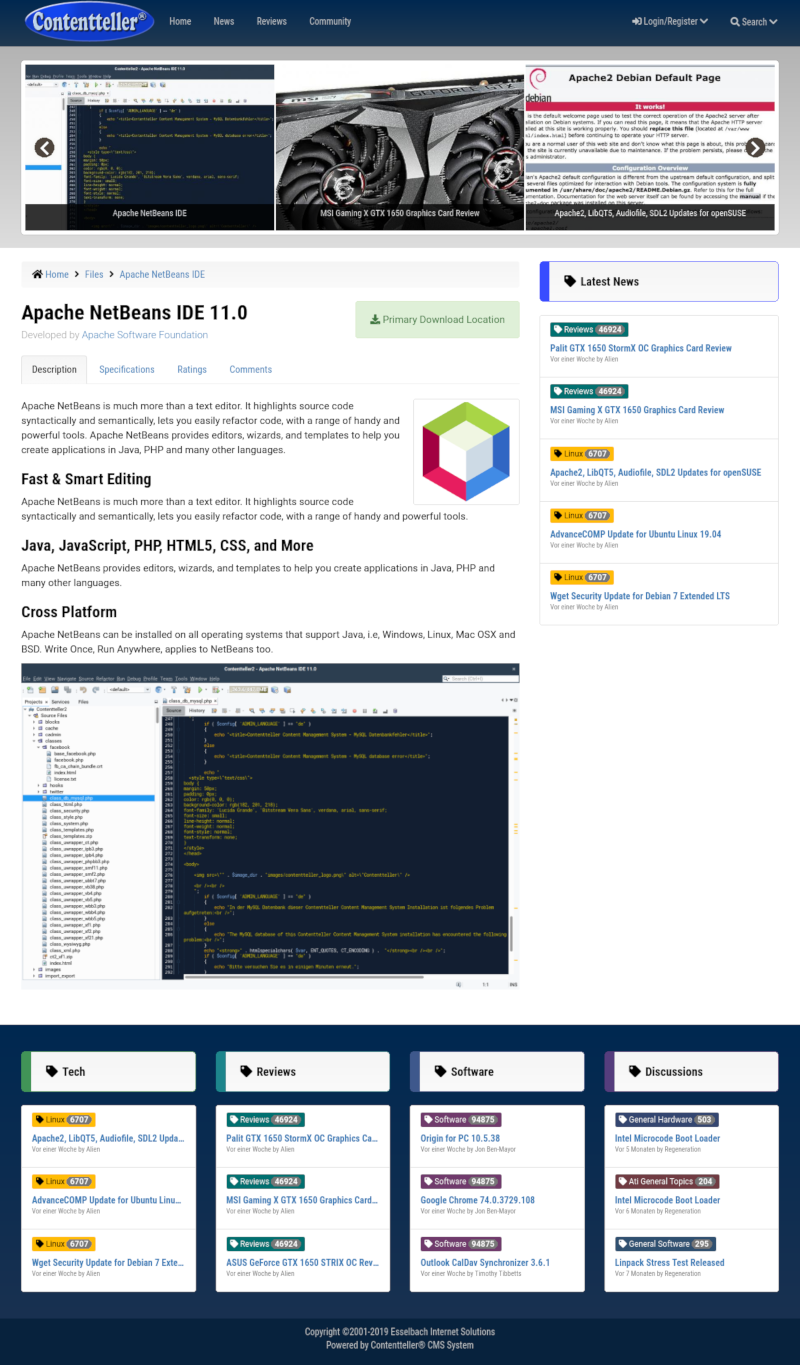Switch to the Ratings tab

[x=192, y=369]
